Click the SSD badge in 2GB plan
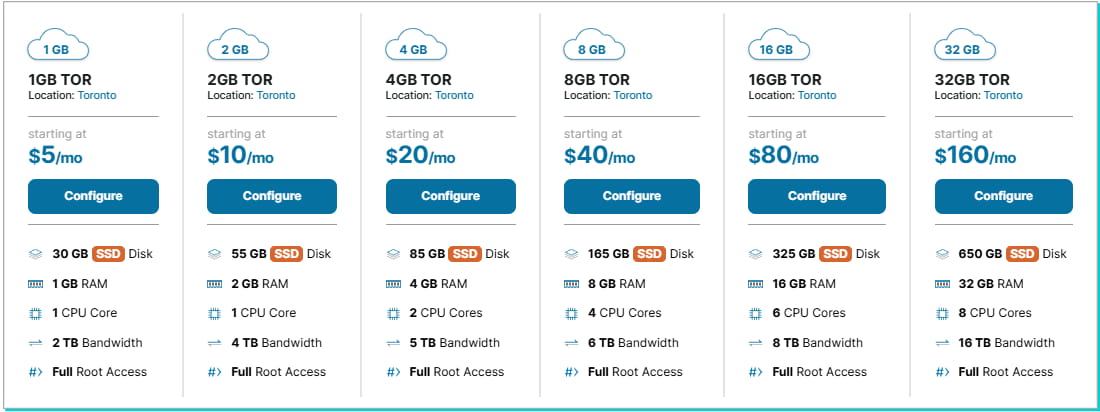The height and width of the screenshot is (412, 1100). [x=287, y=254]
